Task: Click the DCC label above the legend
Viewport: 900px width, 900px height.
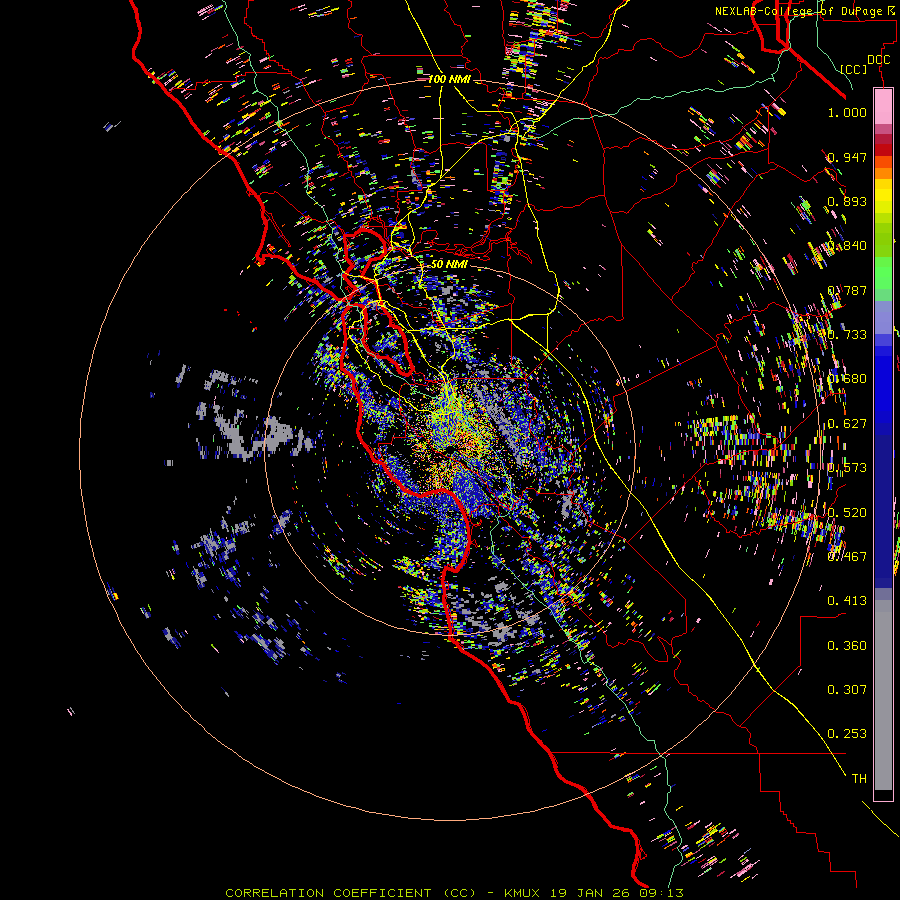Action: point(878,59)
